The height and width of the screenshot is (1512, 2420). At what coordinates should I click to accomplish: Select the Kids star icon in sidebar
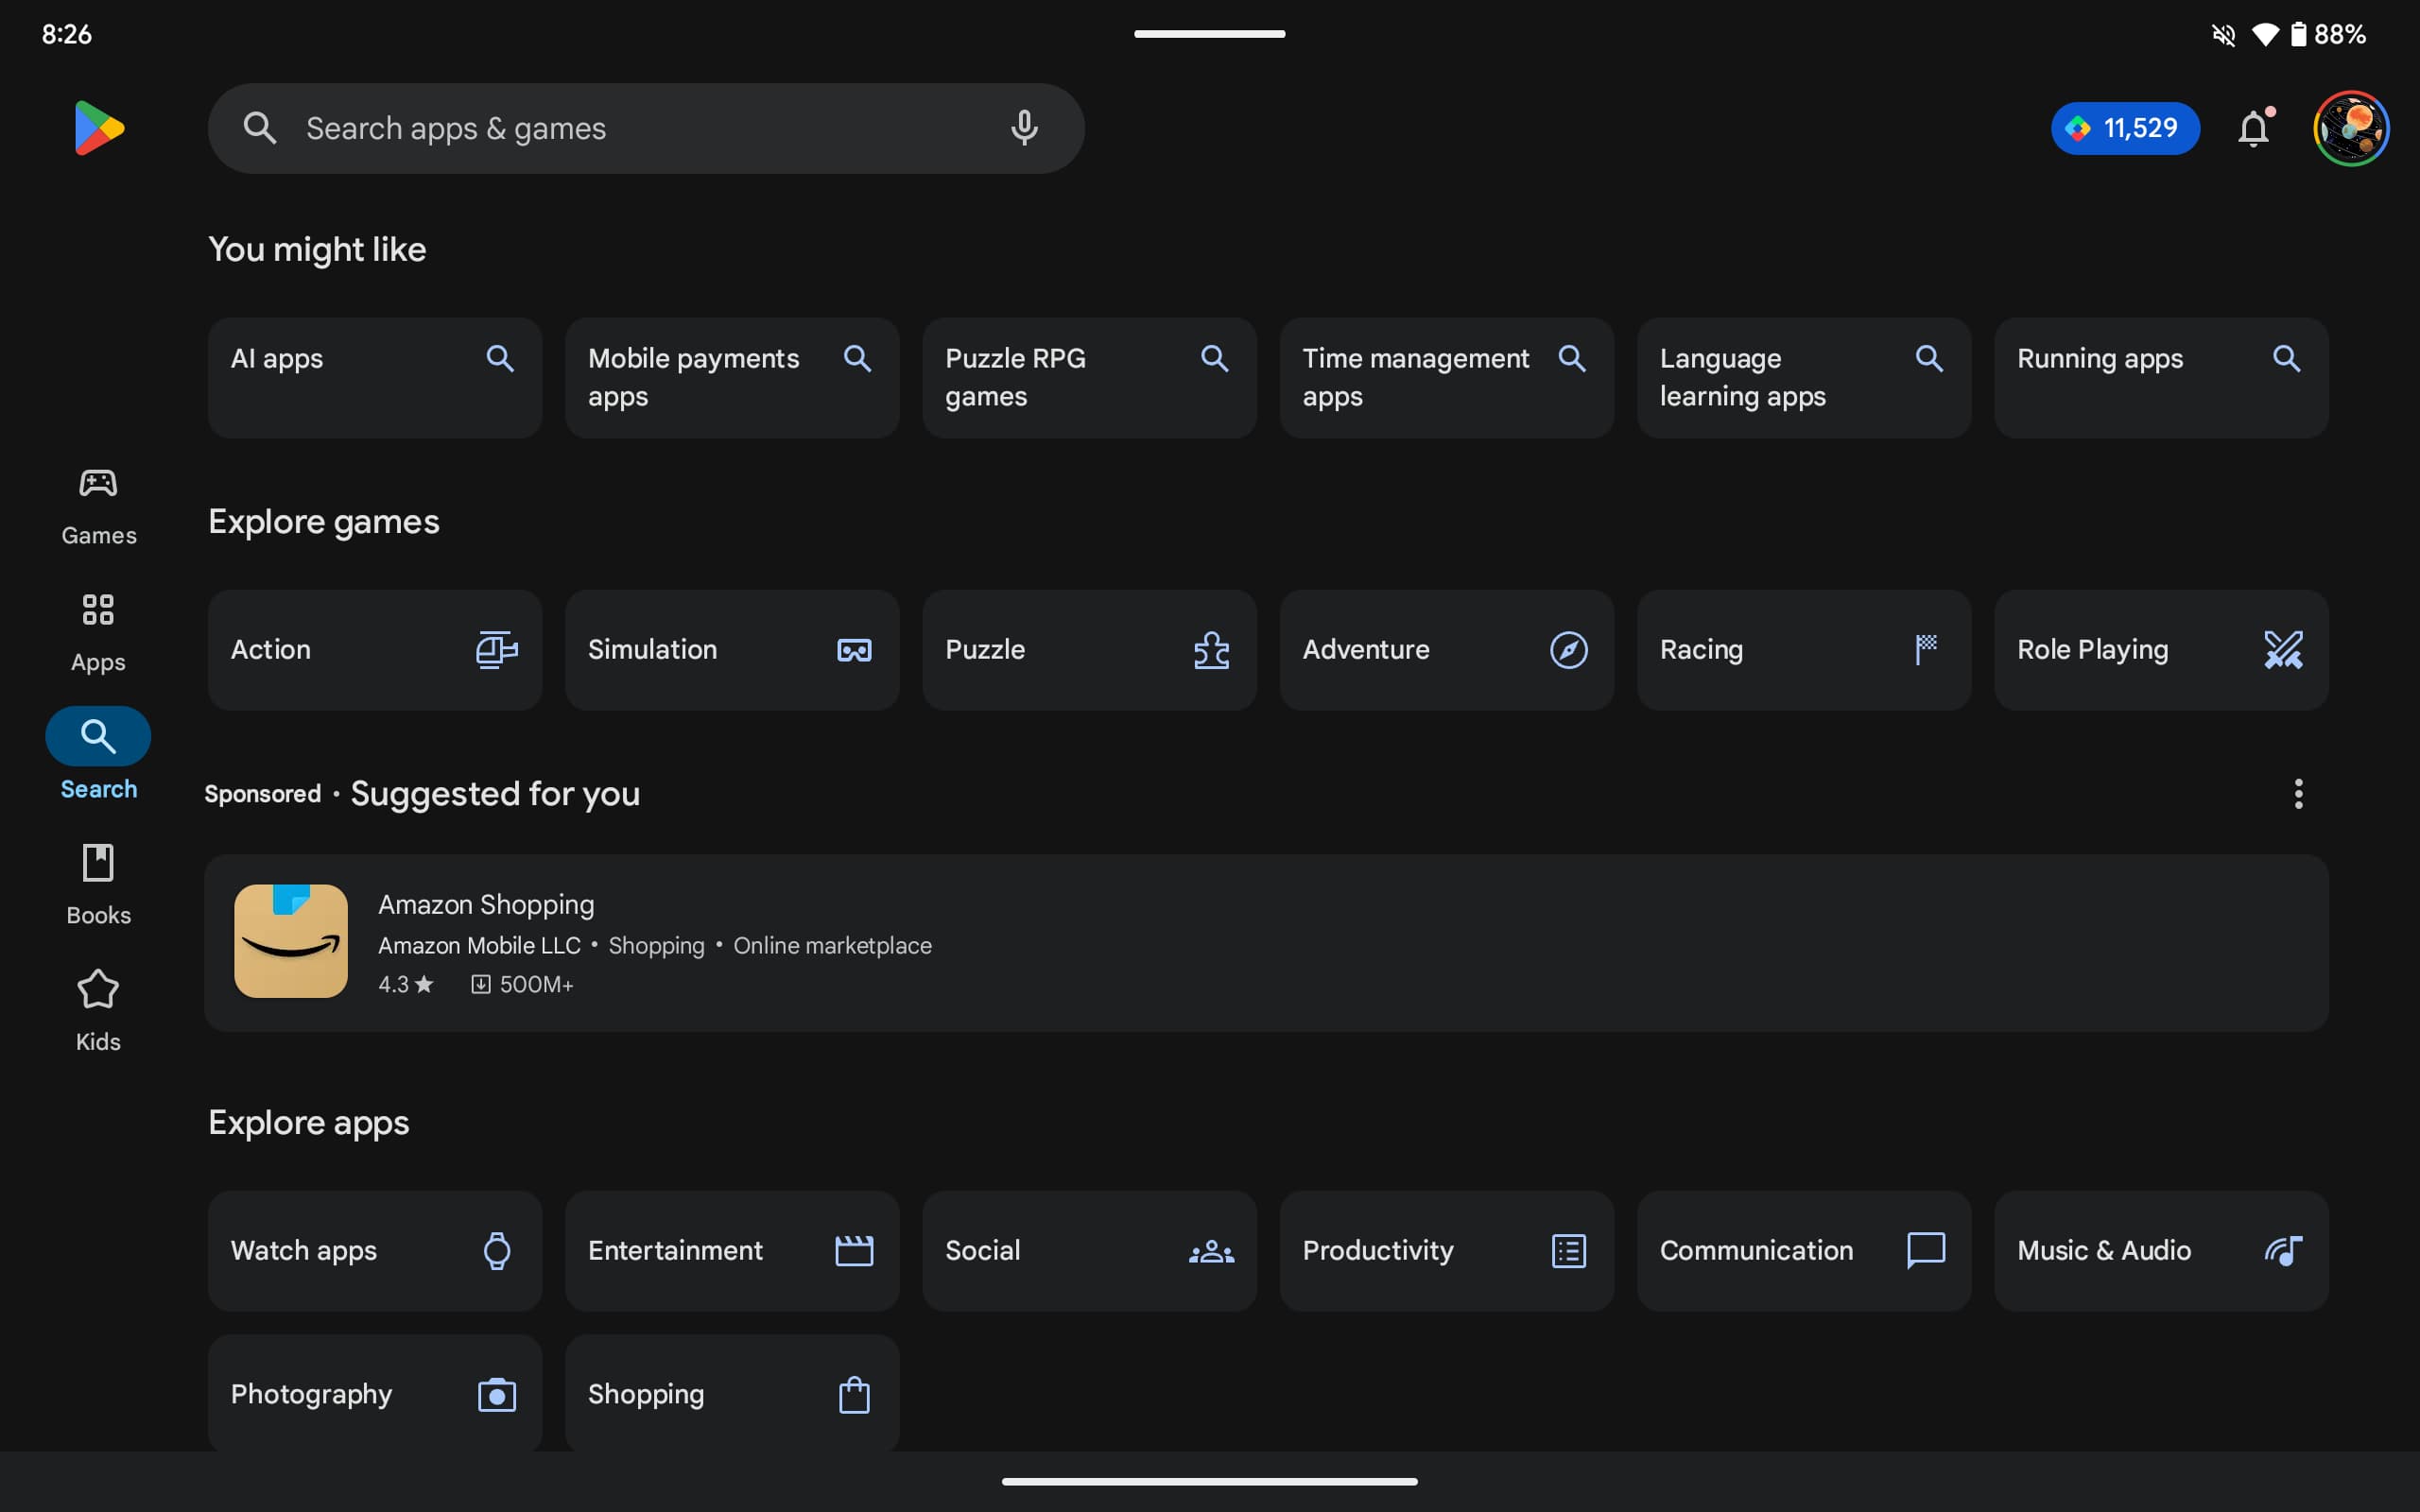[x=97, y=988]
